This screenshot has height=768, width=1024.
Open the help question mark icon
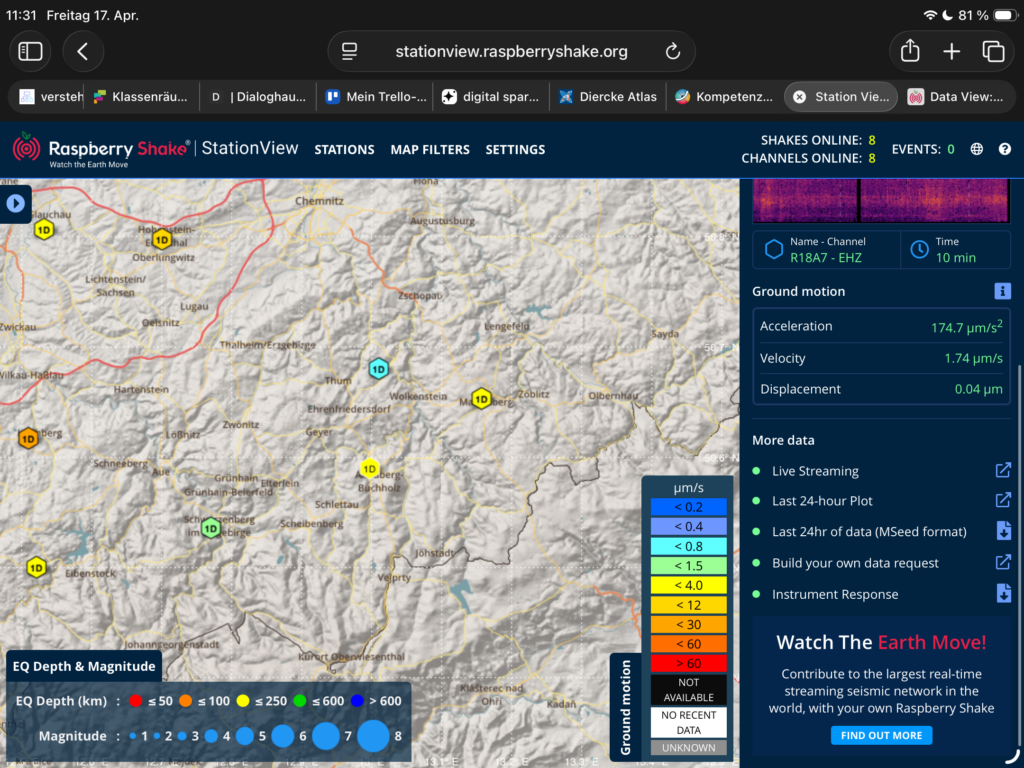pos(1005,149)
